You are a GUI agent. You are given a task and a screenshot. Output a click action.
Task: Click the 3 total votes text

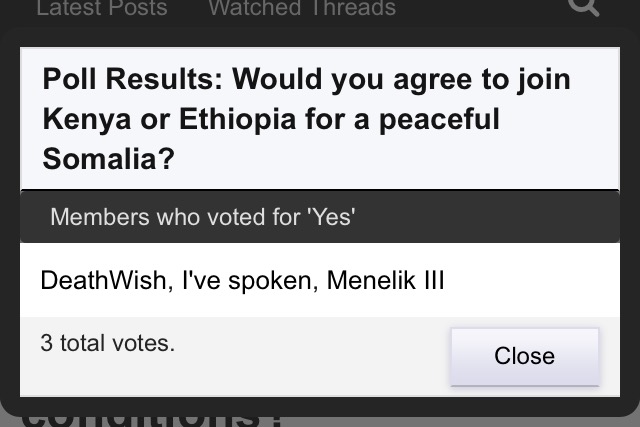tap(107, 344)
